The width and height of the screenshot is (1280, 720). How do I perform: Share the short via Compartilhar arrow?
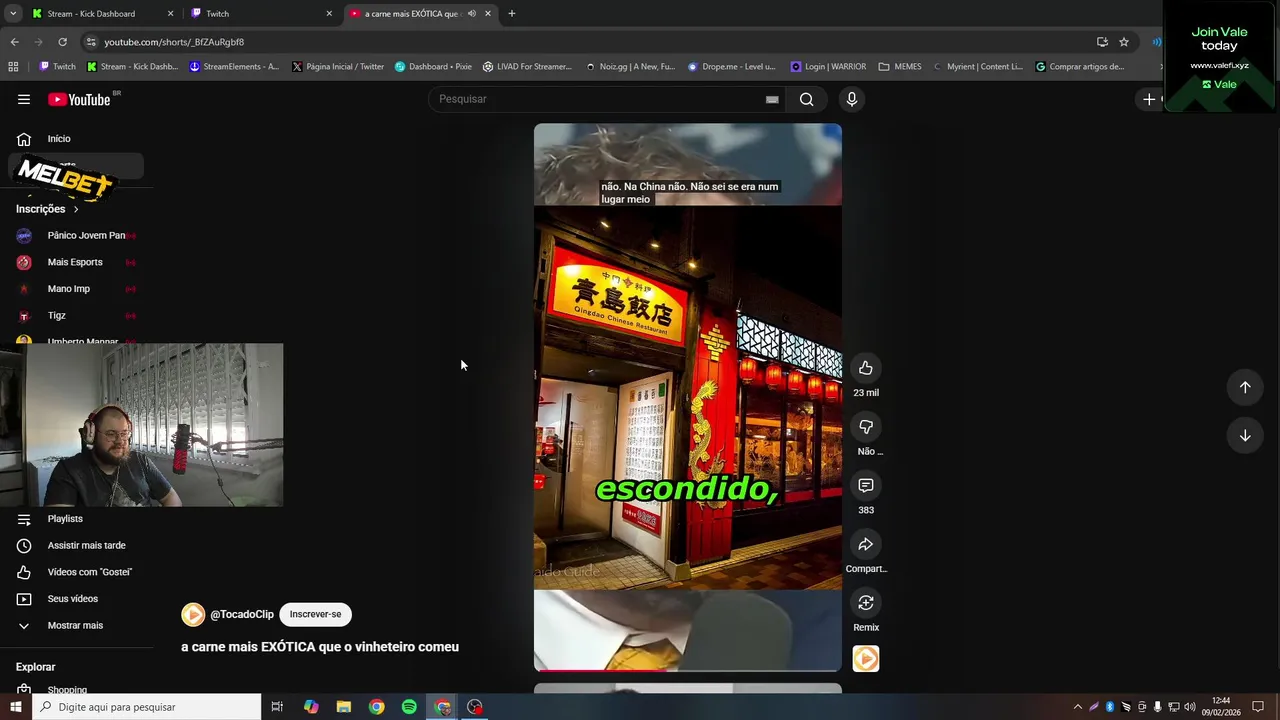point(866,544)
